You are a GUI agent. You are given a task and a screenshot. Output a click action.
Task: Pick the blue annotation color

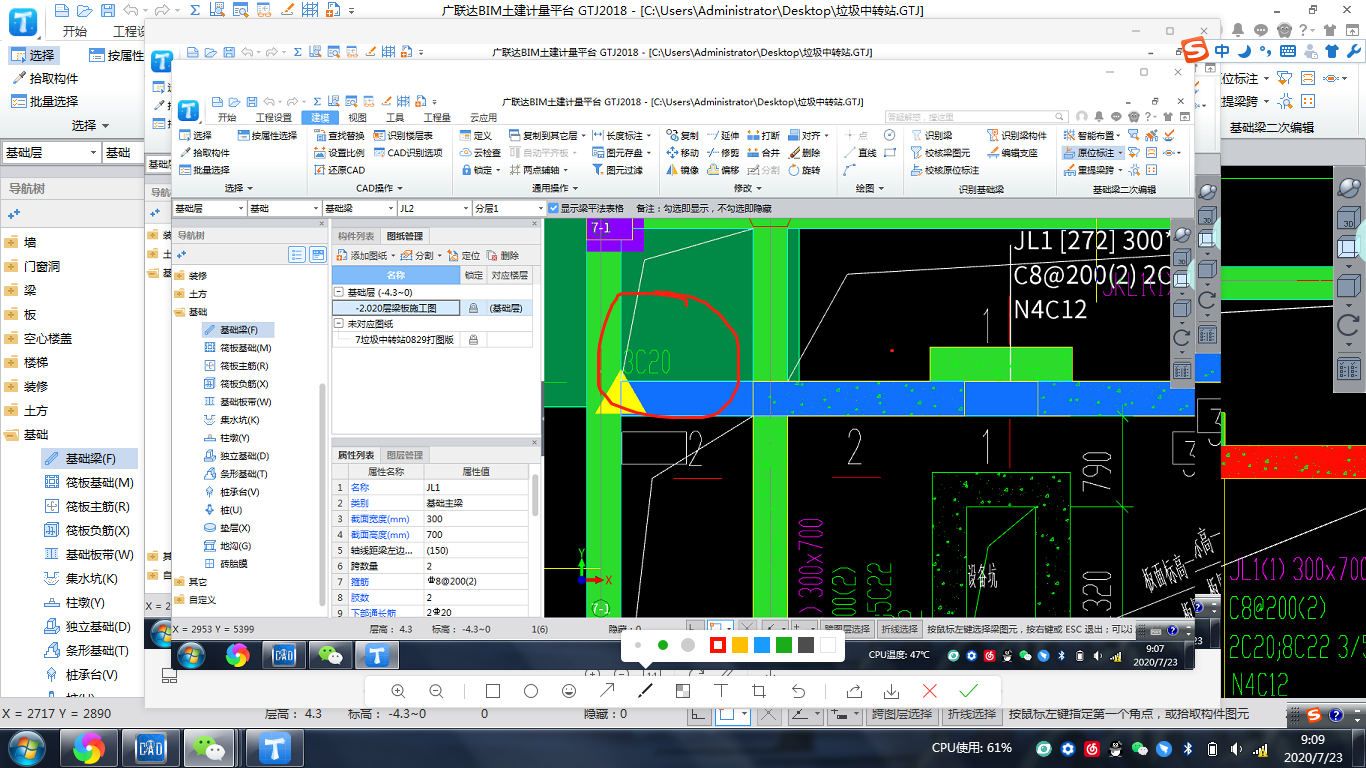coord(761,645)
